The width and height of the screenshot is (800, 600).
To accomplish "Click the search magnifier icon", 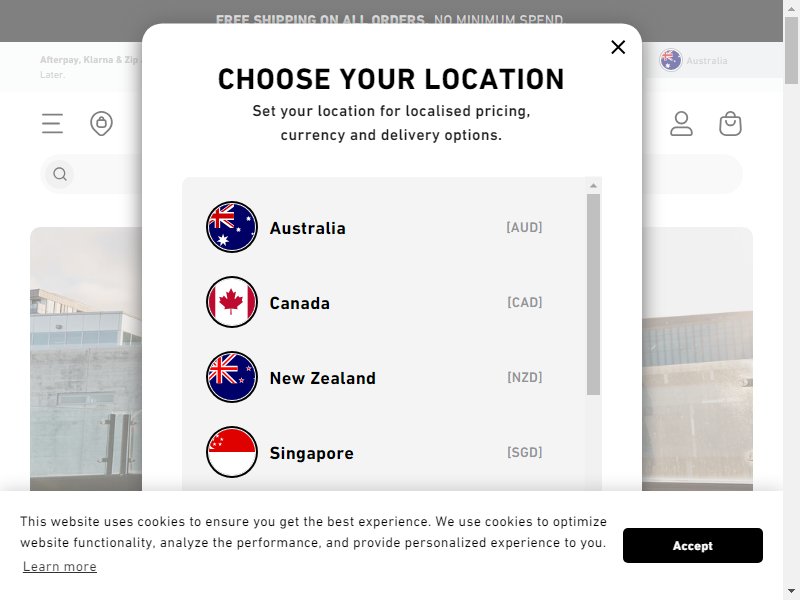I will click(60, 174).
